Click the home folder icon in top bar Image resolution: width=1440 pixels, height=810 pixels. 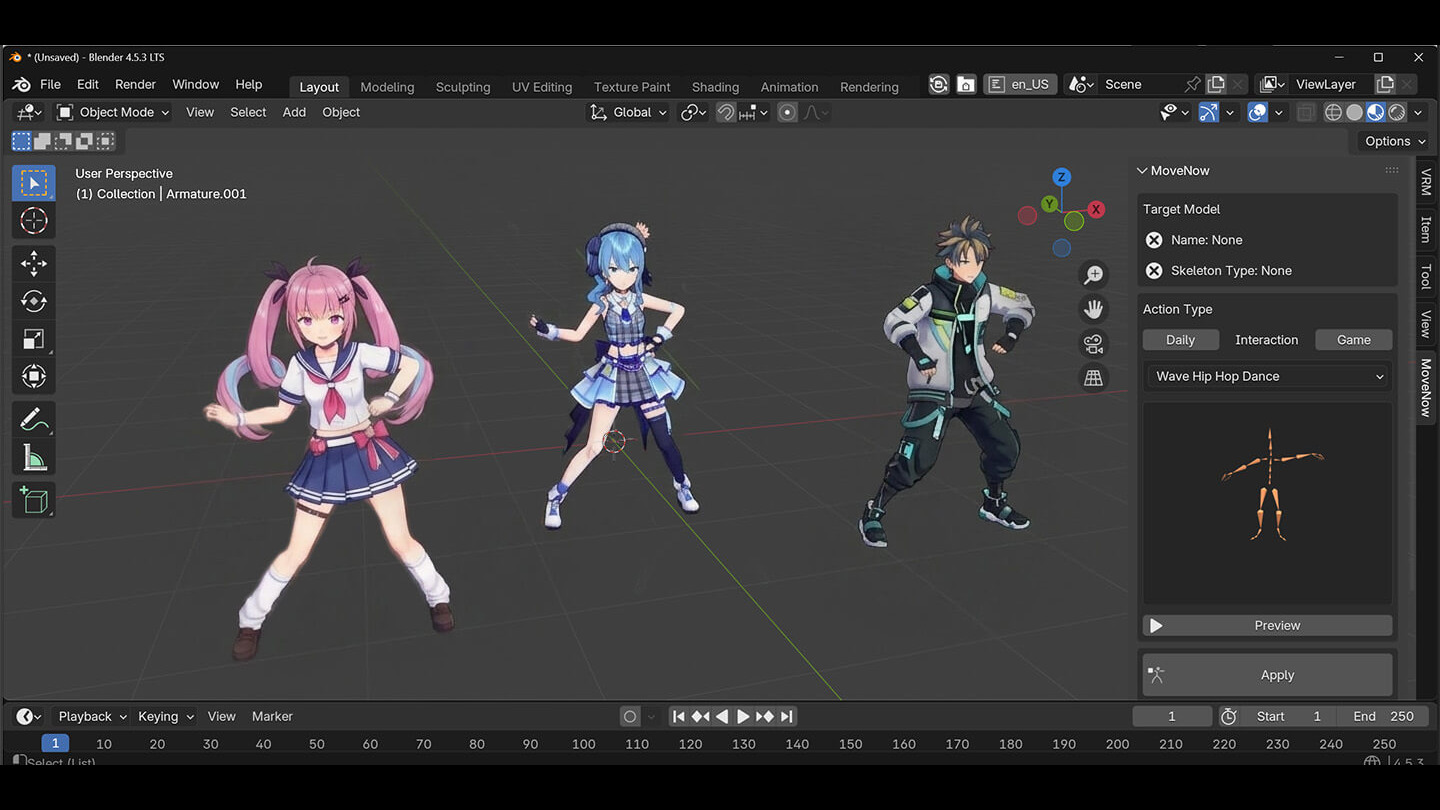(966, 84)
